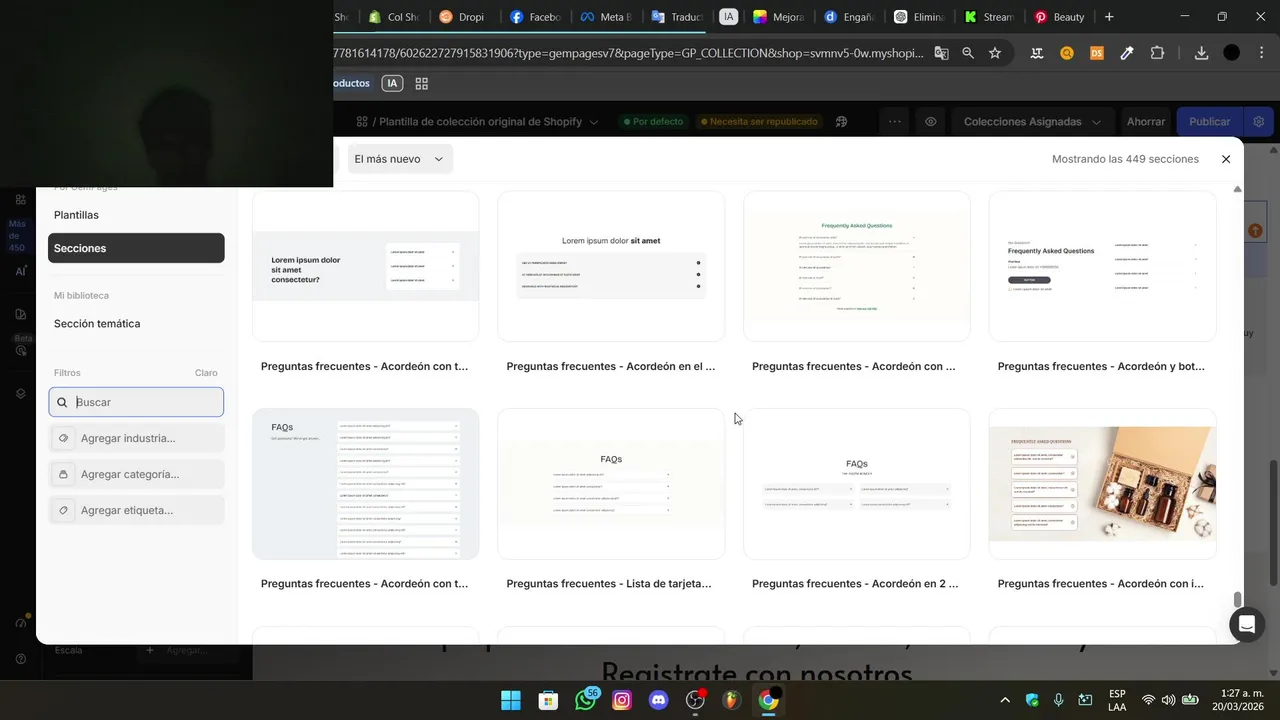The image size is (1280, 720).
Task: Select Plantillas in the library sidebar
Action: coord(76,215)
